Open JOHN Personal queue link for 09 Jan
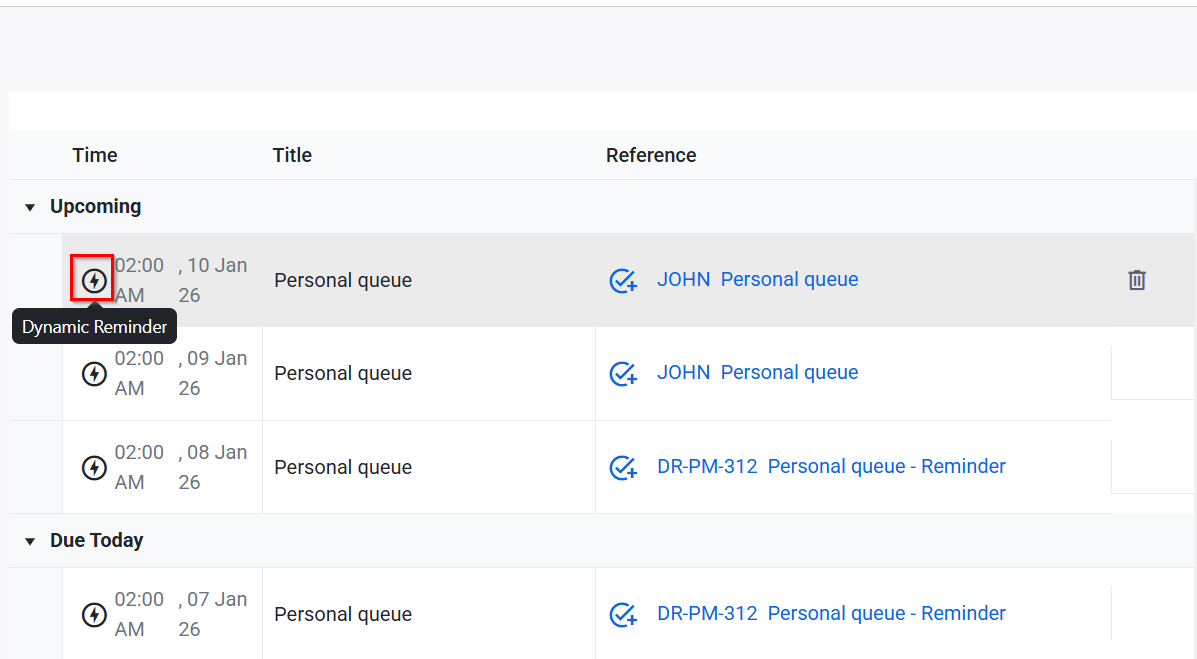 tap(757, 373)
